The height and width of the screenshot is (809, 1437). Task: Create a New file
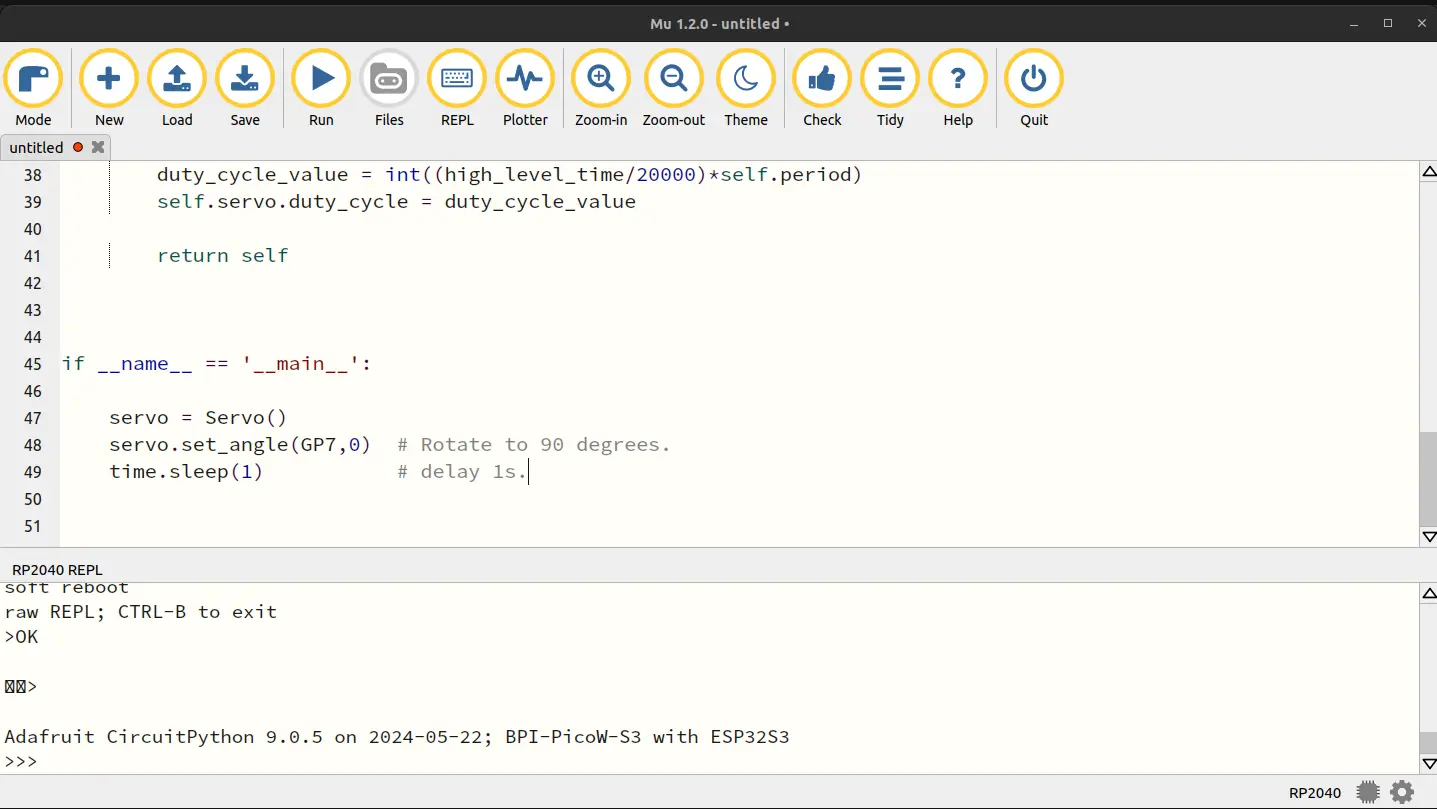(109, 89)
